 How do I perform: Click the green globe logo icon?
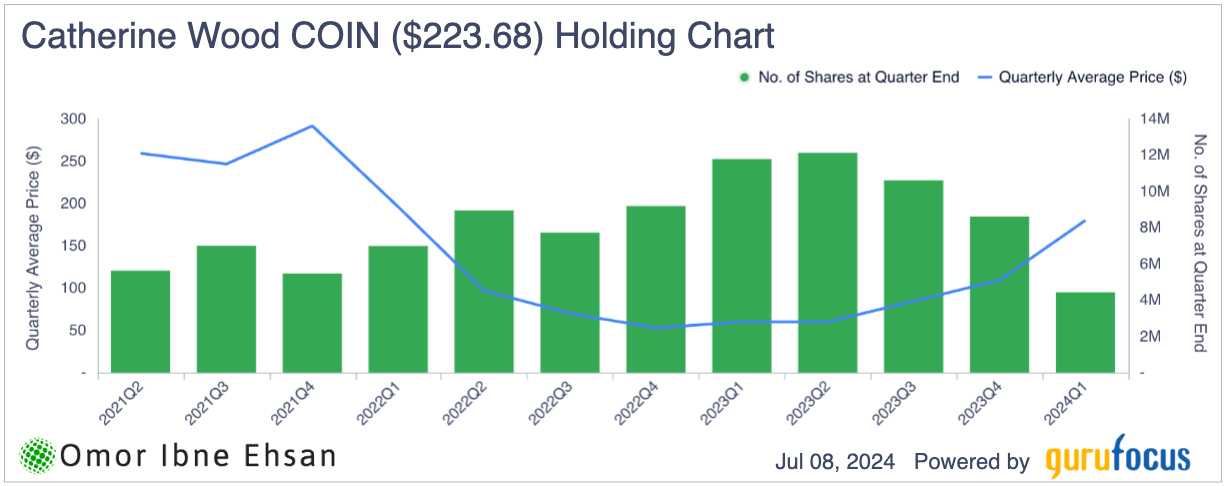click(38, 457)
